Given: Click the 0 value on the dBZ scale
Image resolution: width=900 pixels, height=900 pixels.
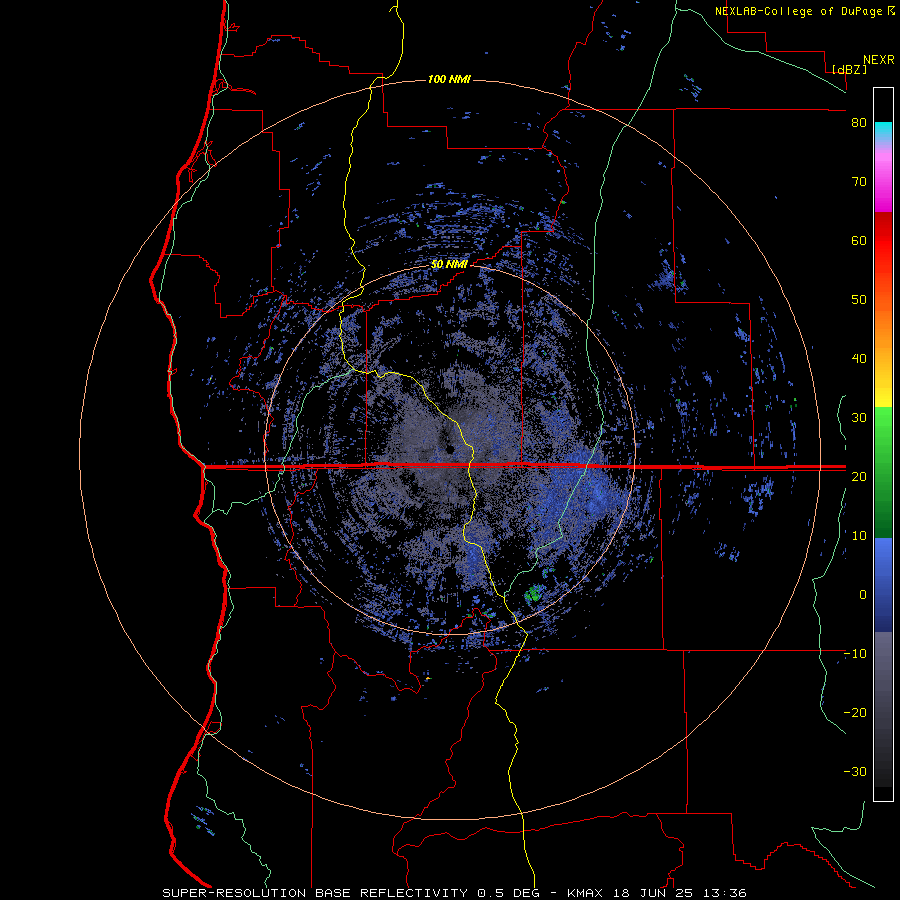Looking at the screenshot, I should [x=863, y=595].
